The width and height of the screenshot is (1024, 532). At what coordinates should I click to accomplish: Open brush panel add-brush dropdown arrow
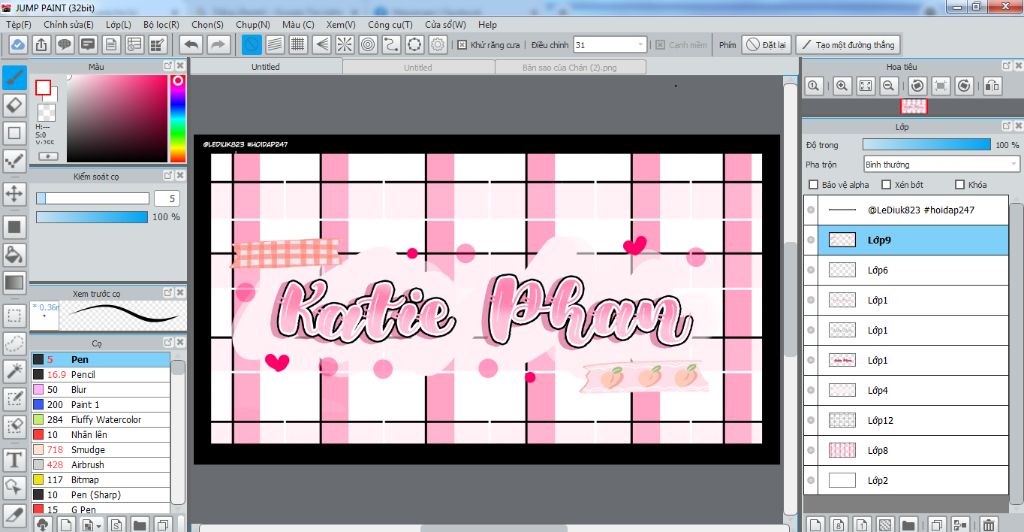pyautogui.click(x=99, y=525)
